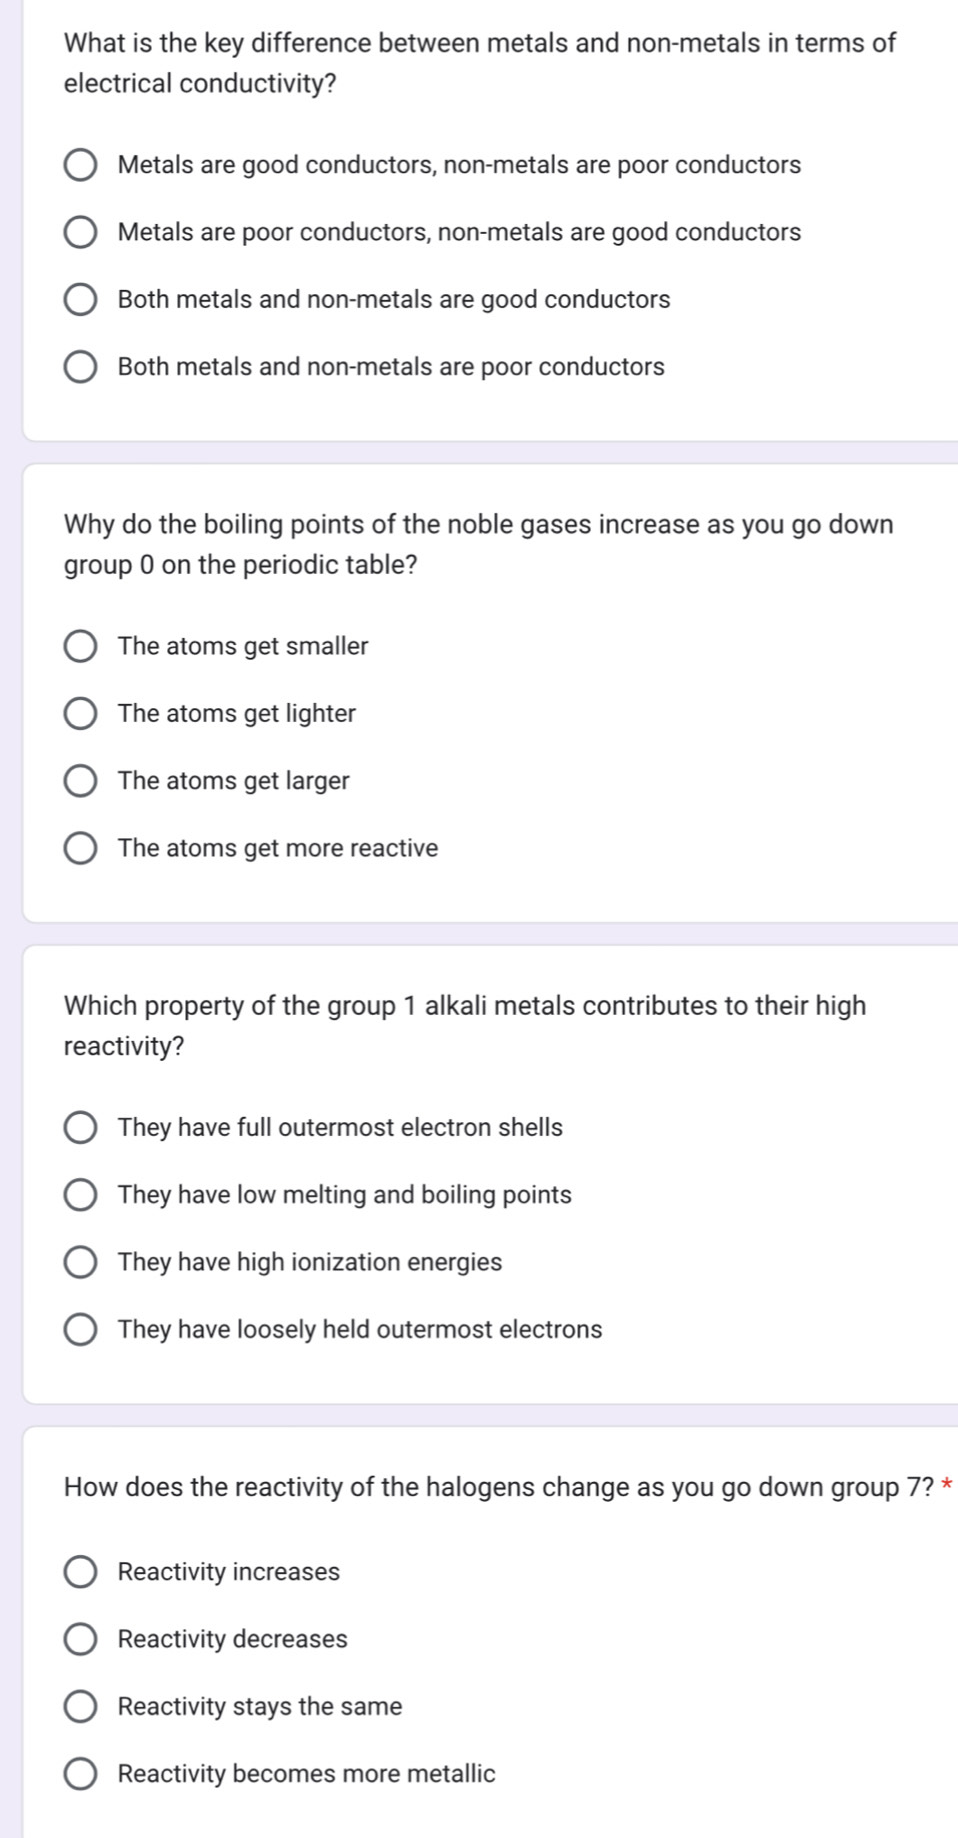Click the electrical conductivity question text
The height and width of the screenshot is (1838, 958).
[x=479, y=63]
